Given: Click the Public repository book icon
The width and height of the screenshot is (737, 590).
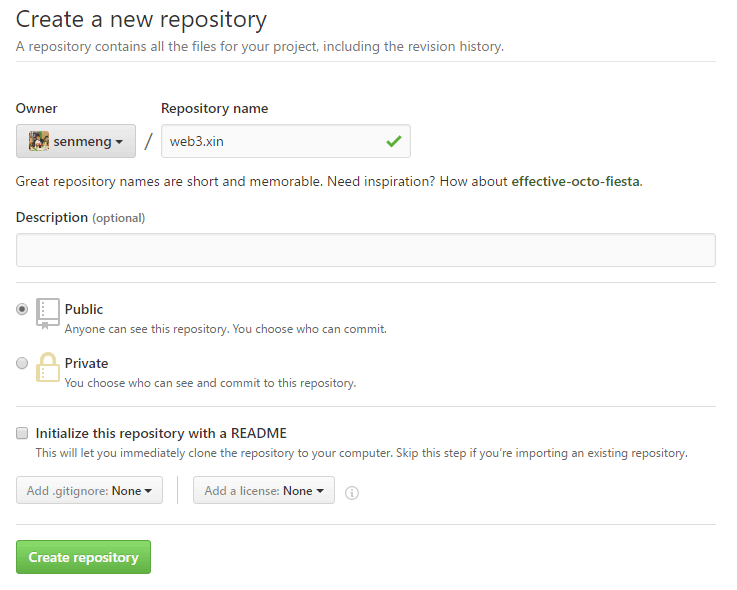Looking at the screenshot, I should pyautogui.click(x=48, y=313).
